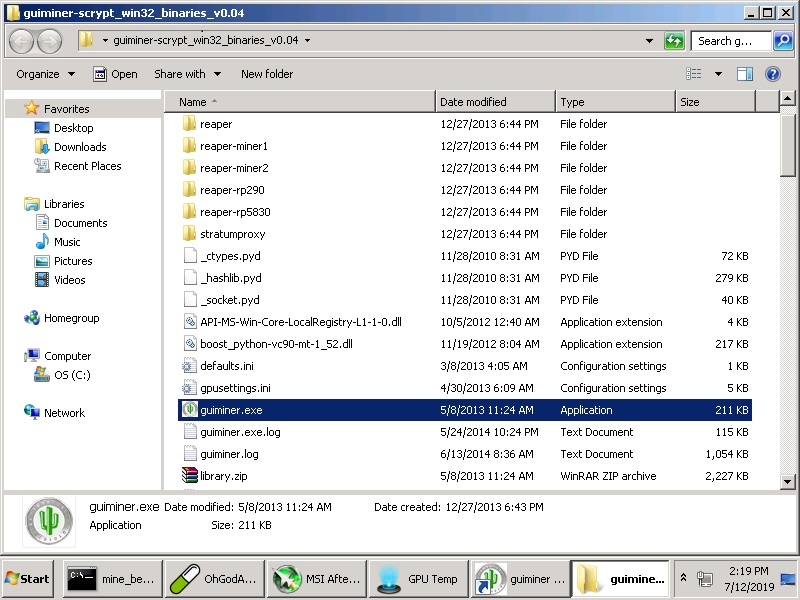Open dropdown arrow after folder name in address bar
This screenshot has width=800, height=600.
coord(307,40)
